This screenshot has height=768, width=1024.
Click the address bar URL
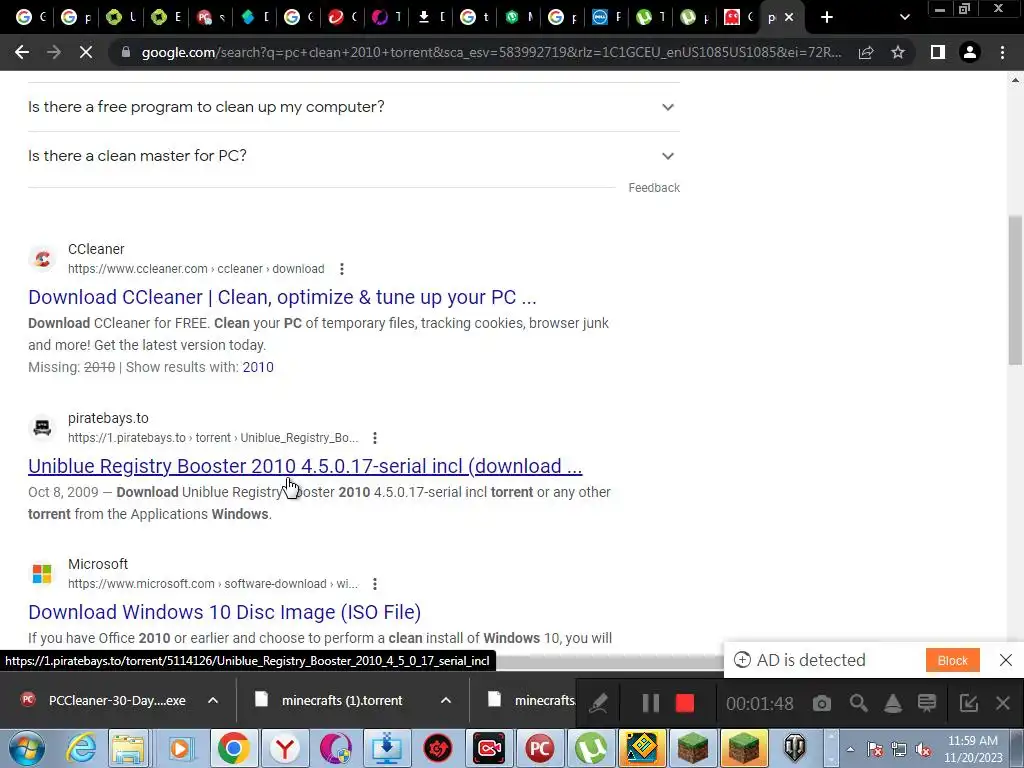[x=491, y=52]
